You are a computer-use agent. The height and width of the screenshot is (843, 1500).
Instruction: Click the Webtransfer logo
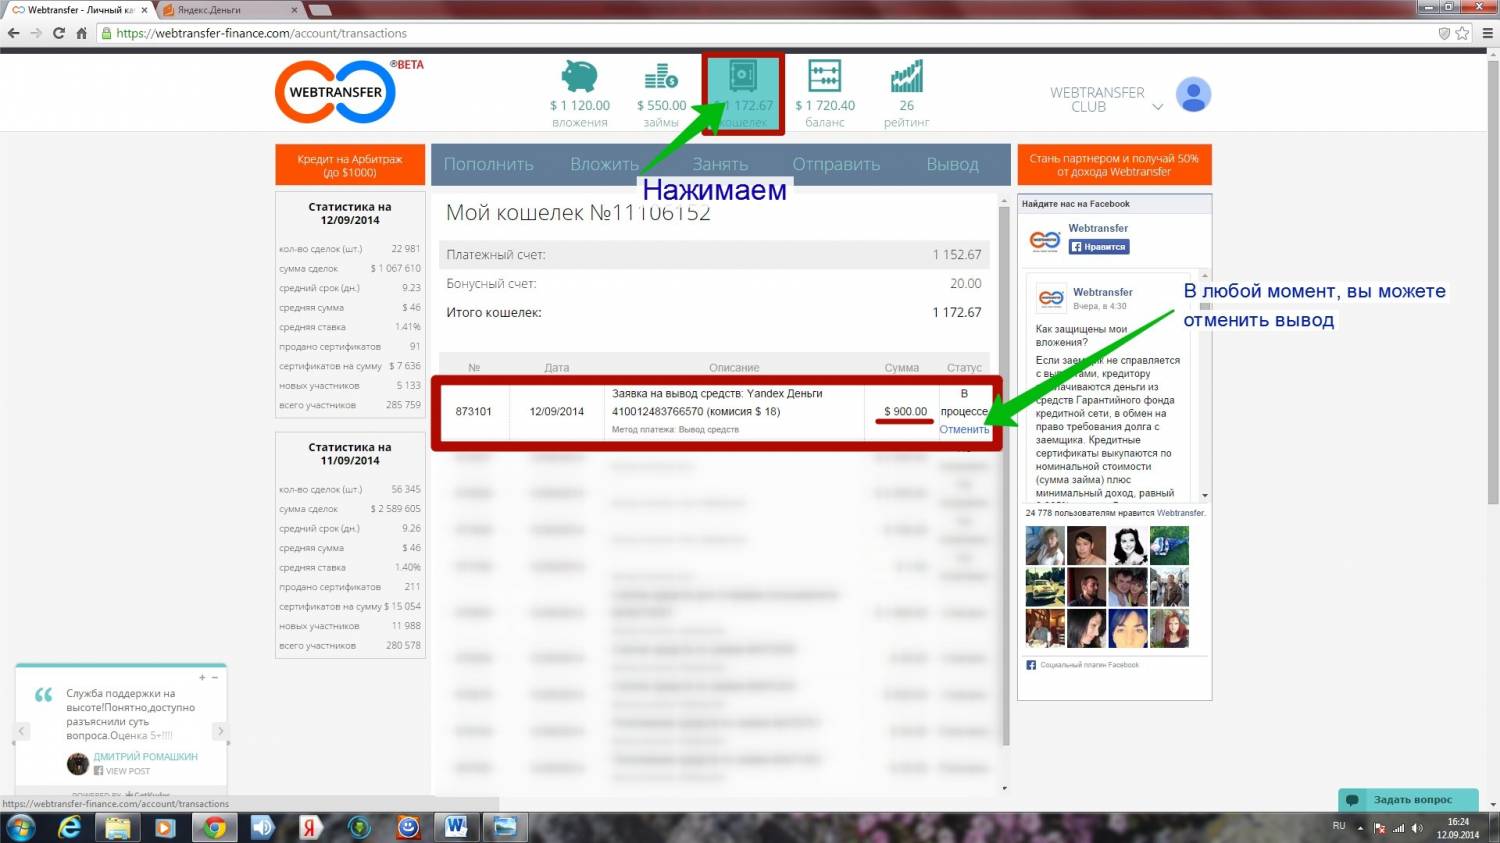pos(336,92)
